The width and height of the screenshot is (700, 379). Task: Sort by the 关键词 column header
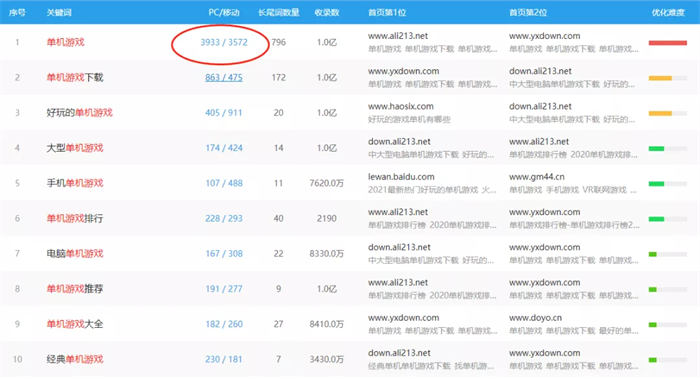59,12
